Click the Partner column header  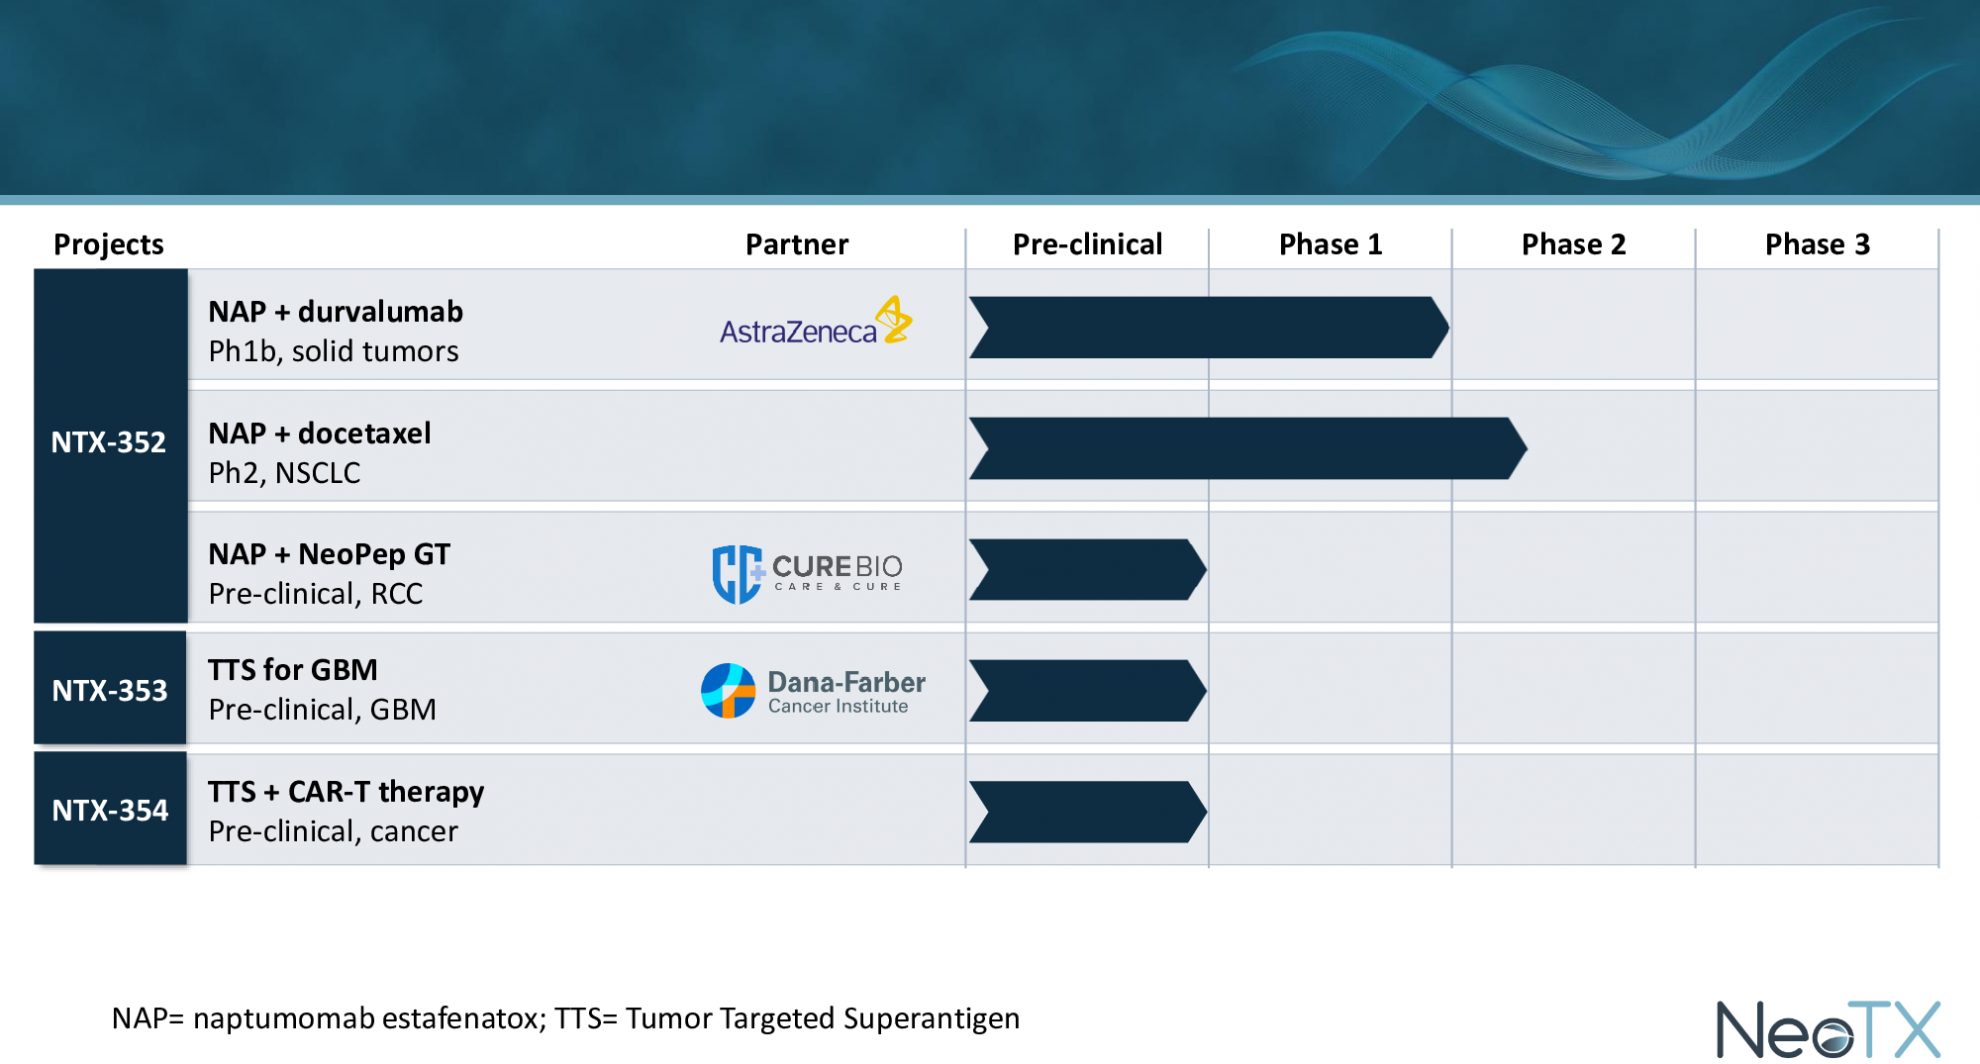796,245
